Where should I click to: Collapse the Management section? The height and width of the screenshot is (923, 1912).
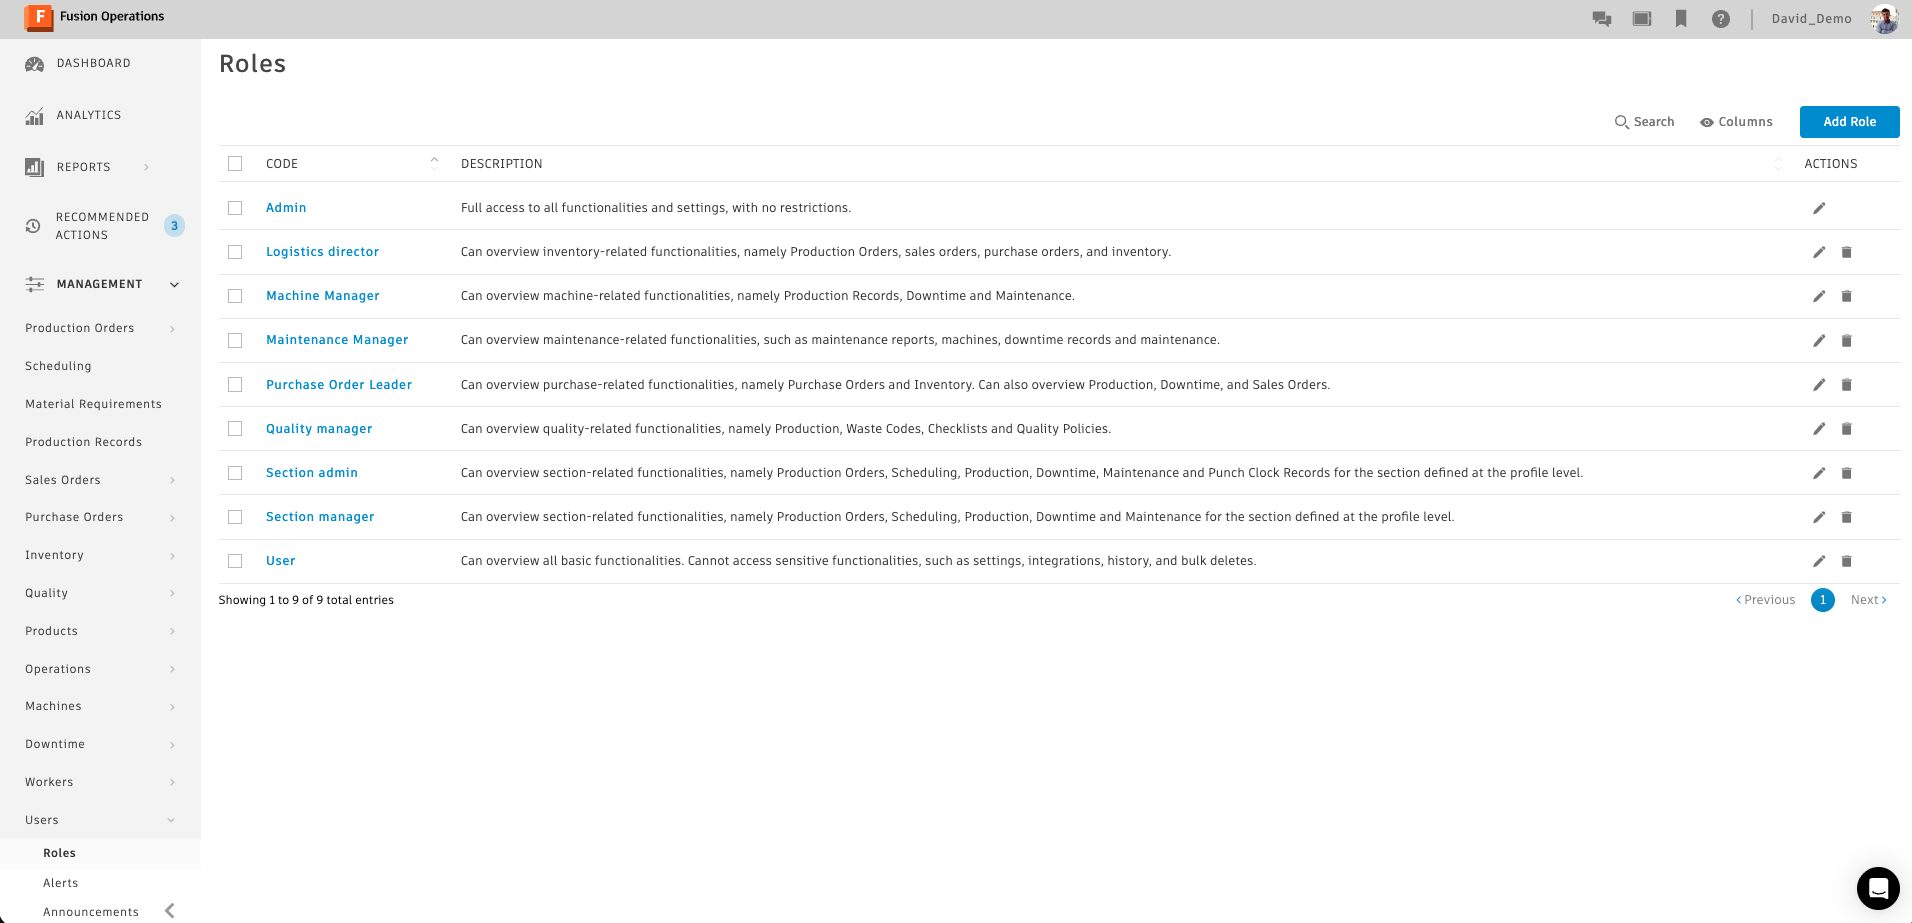pyautogui.click(x=174, y=285)
